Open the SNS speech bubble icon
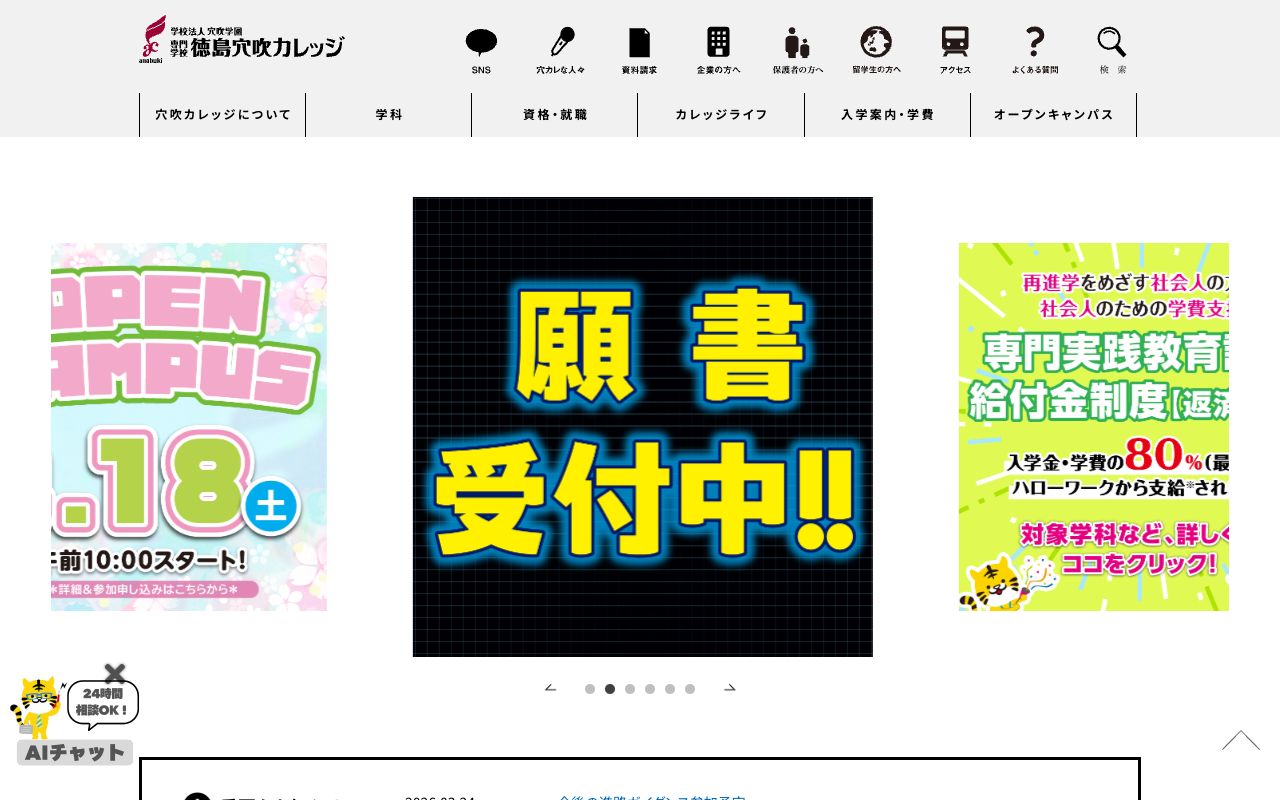This screenshot has width=1280, height=800. coord(481,43)
